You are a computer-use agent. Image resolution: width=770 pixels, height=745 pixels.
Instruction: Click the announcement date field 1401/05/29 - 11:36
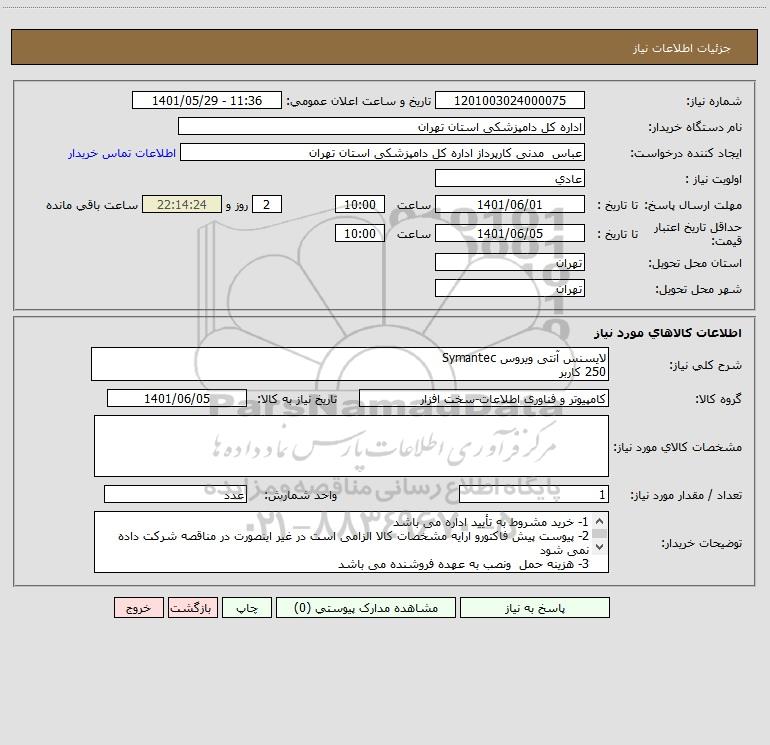207,100
